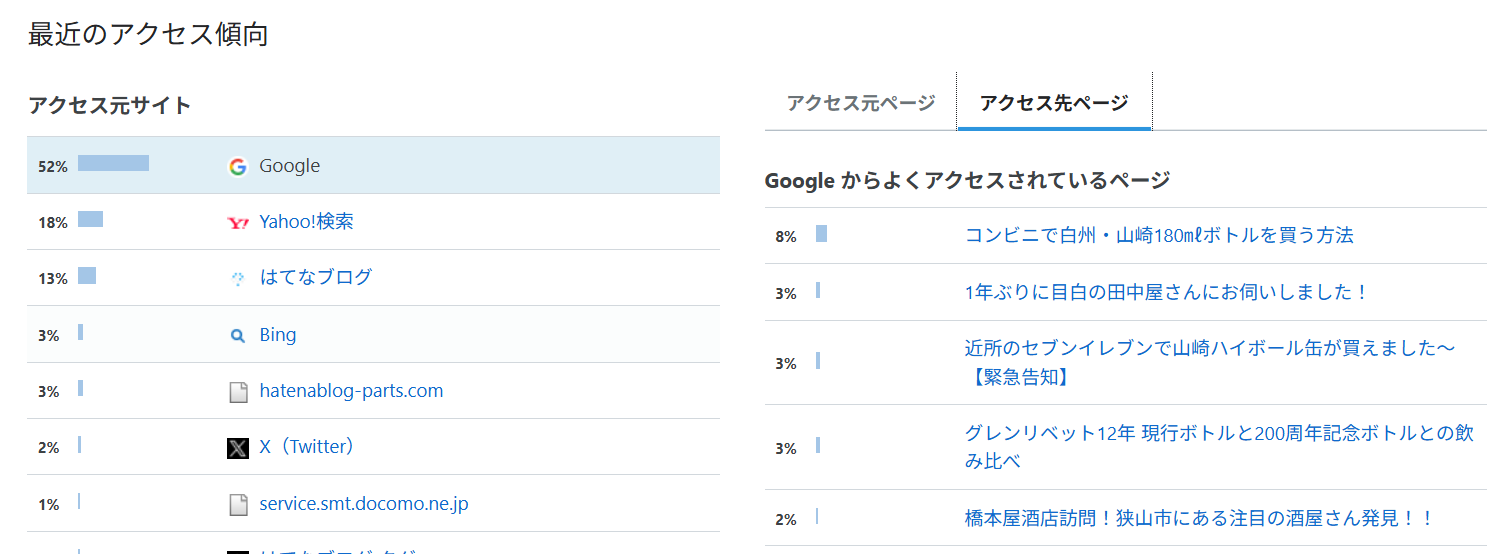Open the service.smt.docomo.ne.jp link
This screenshot has height=554, width=1487.
[364, 504]
